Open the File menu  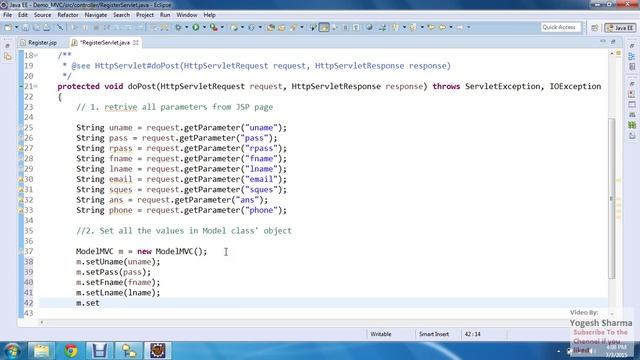(x=7, y=15)
